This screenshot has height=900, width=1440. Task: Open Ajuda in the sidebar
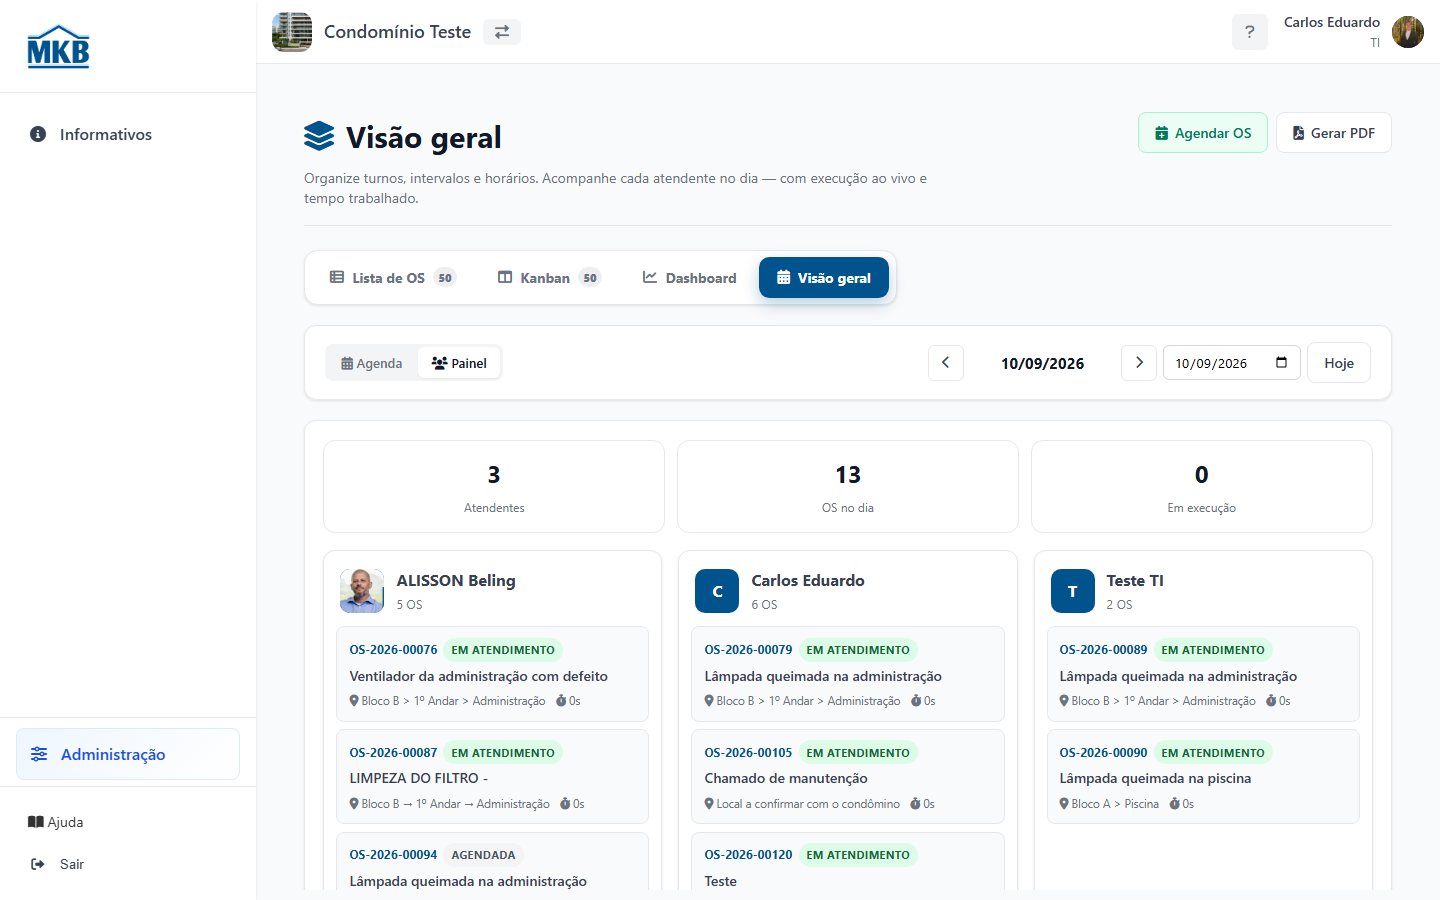[x=56, y=822]
